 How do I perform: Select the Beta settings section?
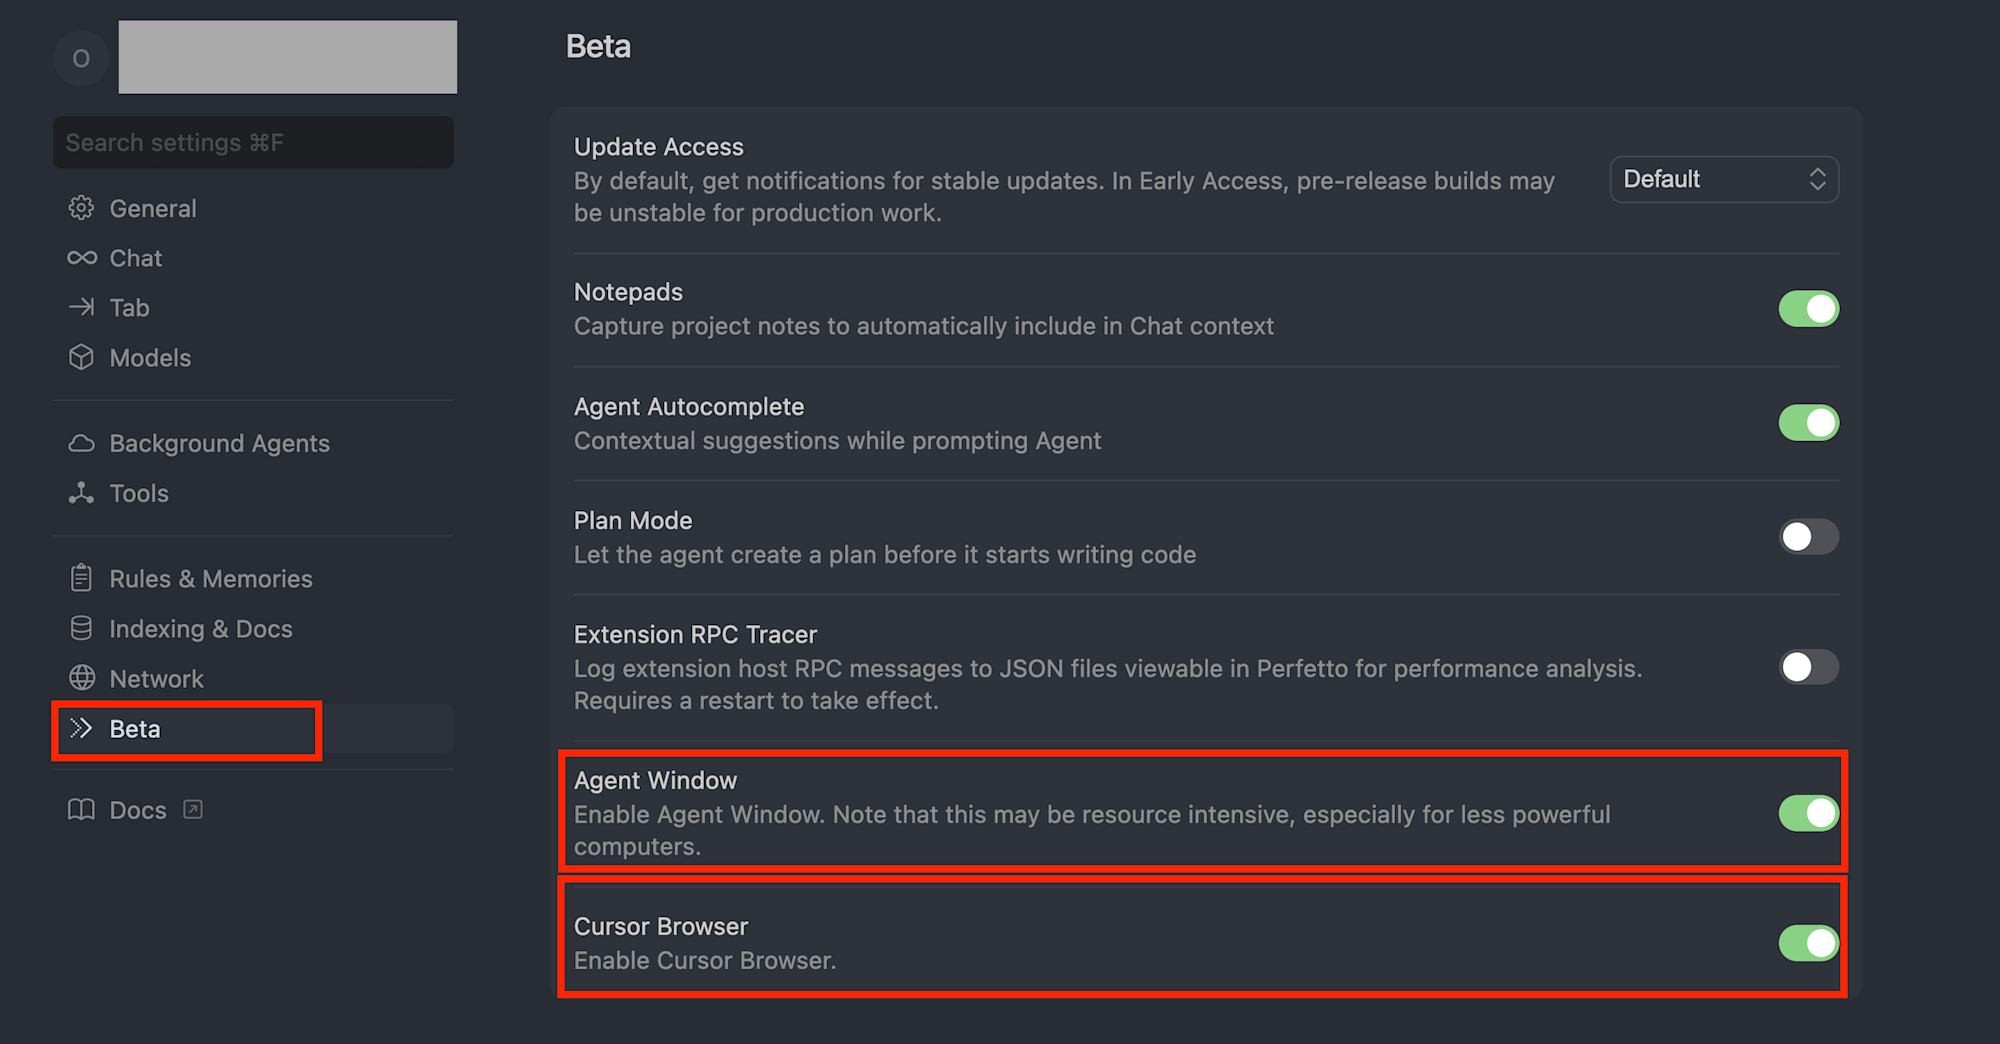pos(135,729)
